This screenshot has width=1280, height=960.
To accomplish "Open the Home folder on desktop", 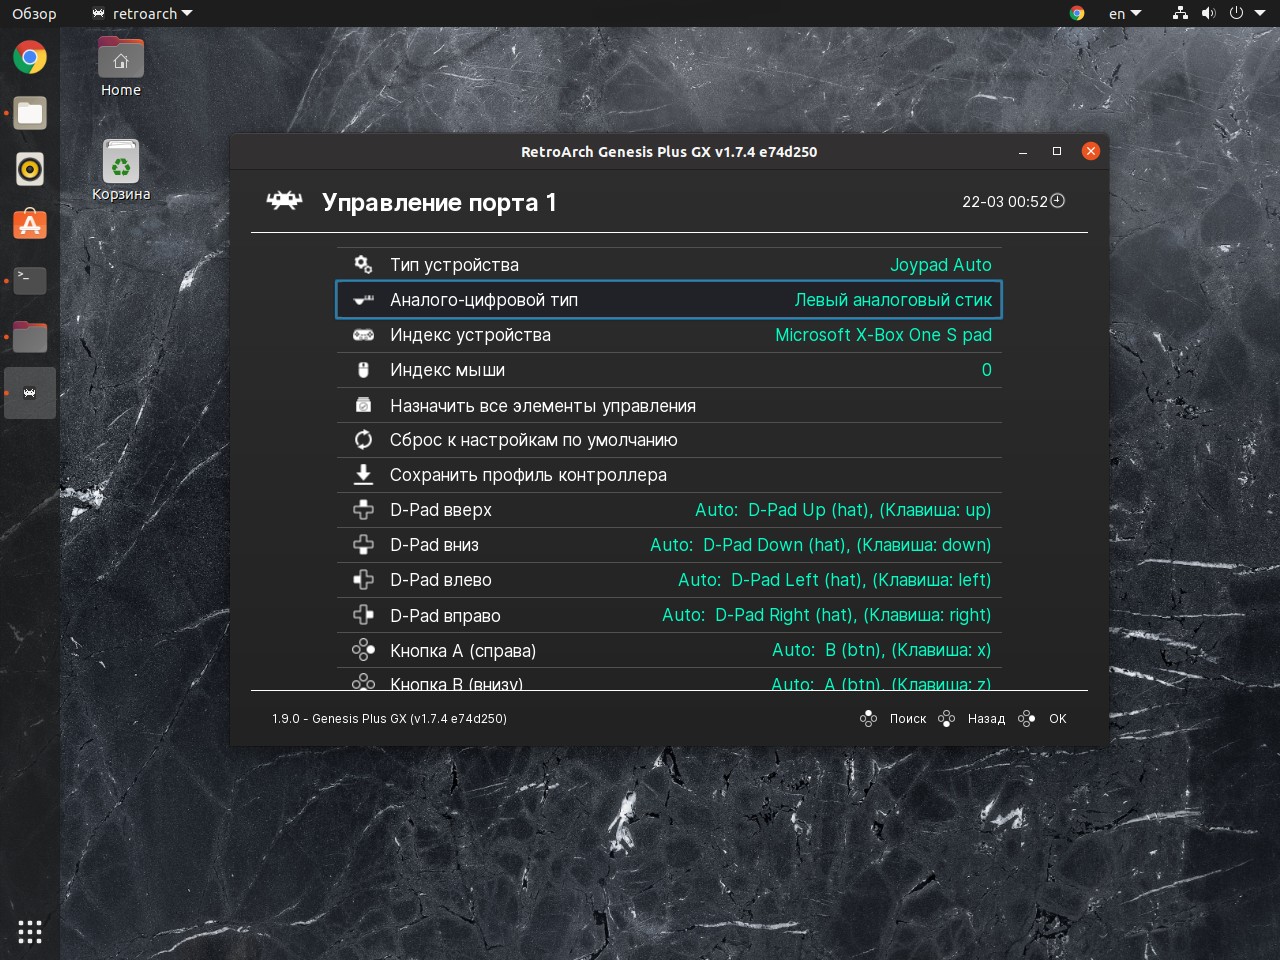I will tap(121, 67).
